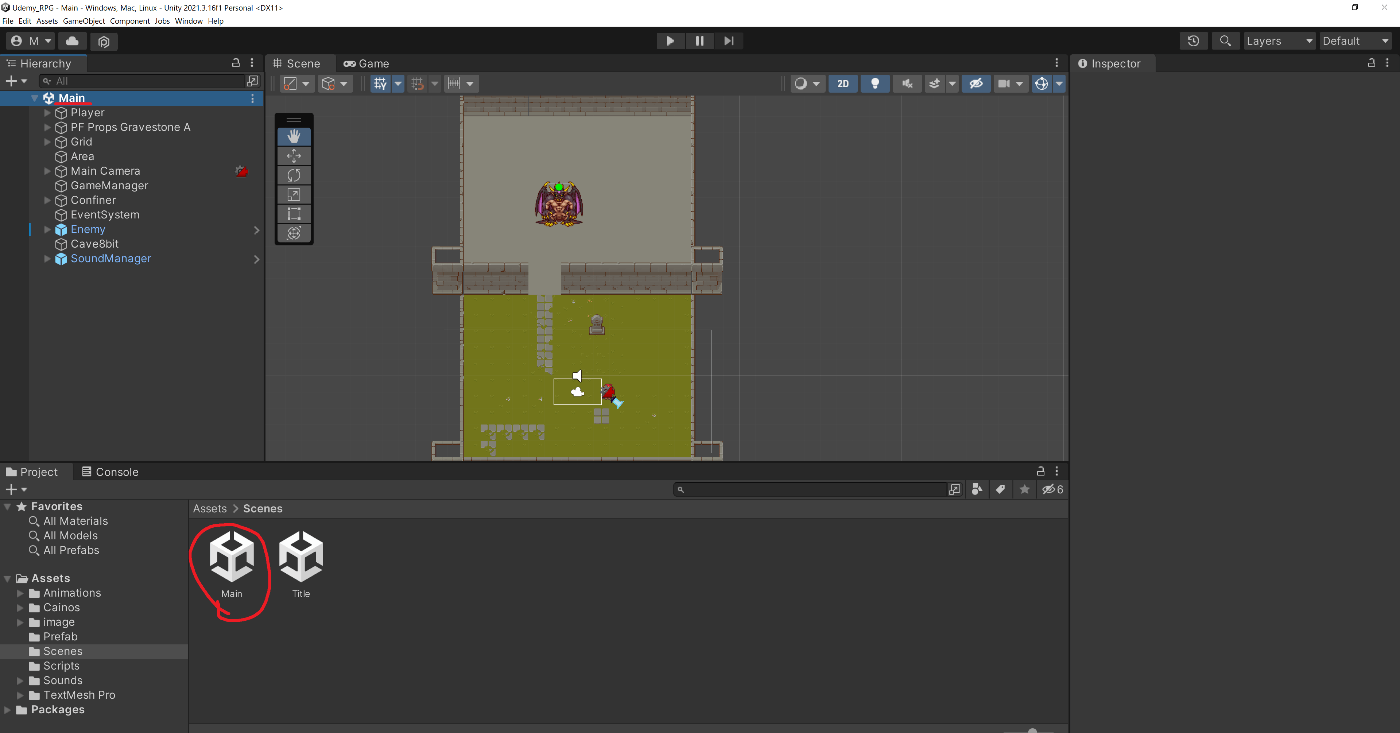Open Hierarchy create plus dropdown
1400x733 pixels.
click(x=17, y=81)
